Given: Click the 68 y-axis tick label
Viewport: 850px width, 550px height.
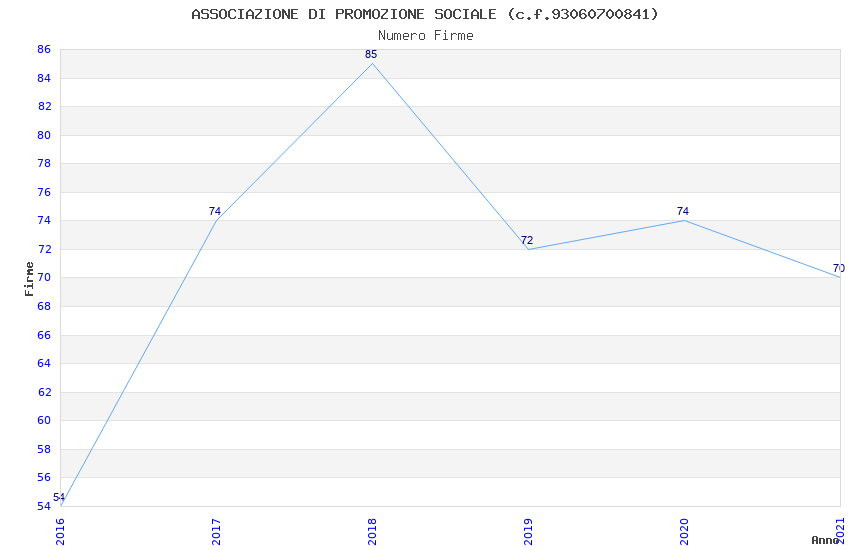Looking at the screenshot, I should (44, 307).
